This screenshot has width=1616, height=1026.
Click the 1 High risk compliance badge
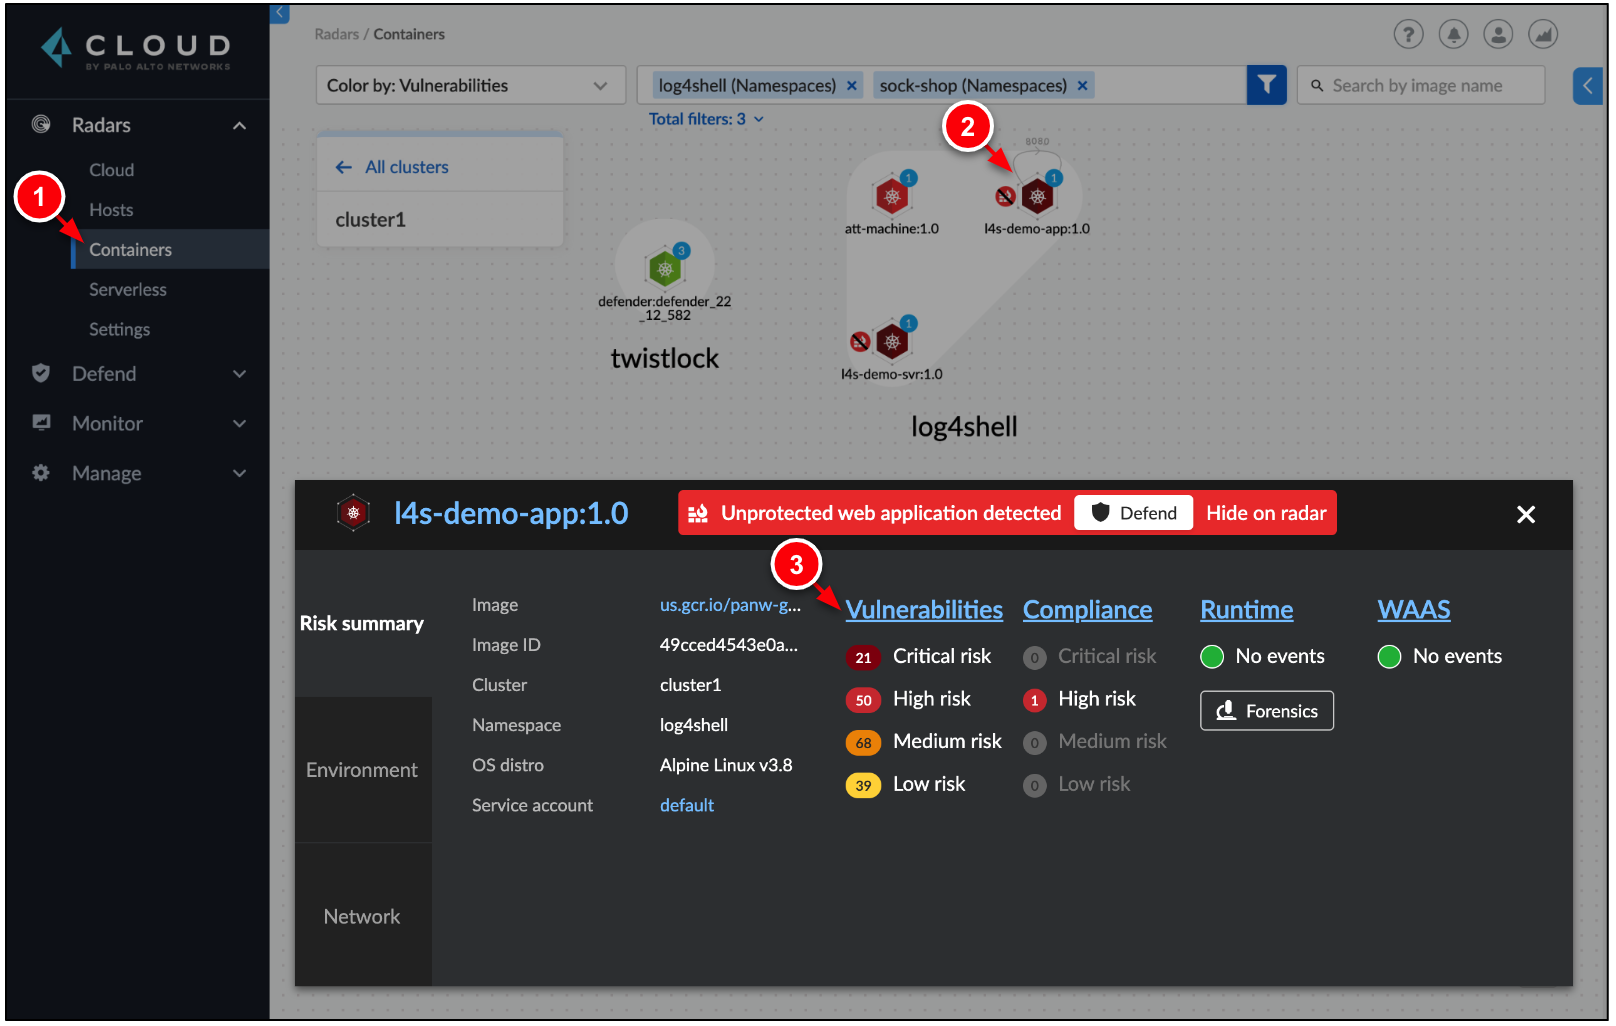(x=1035, y=700)
